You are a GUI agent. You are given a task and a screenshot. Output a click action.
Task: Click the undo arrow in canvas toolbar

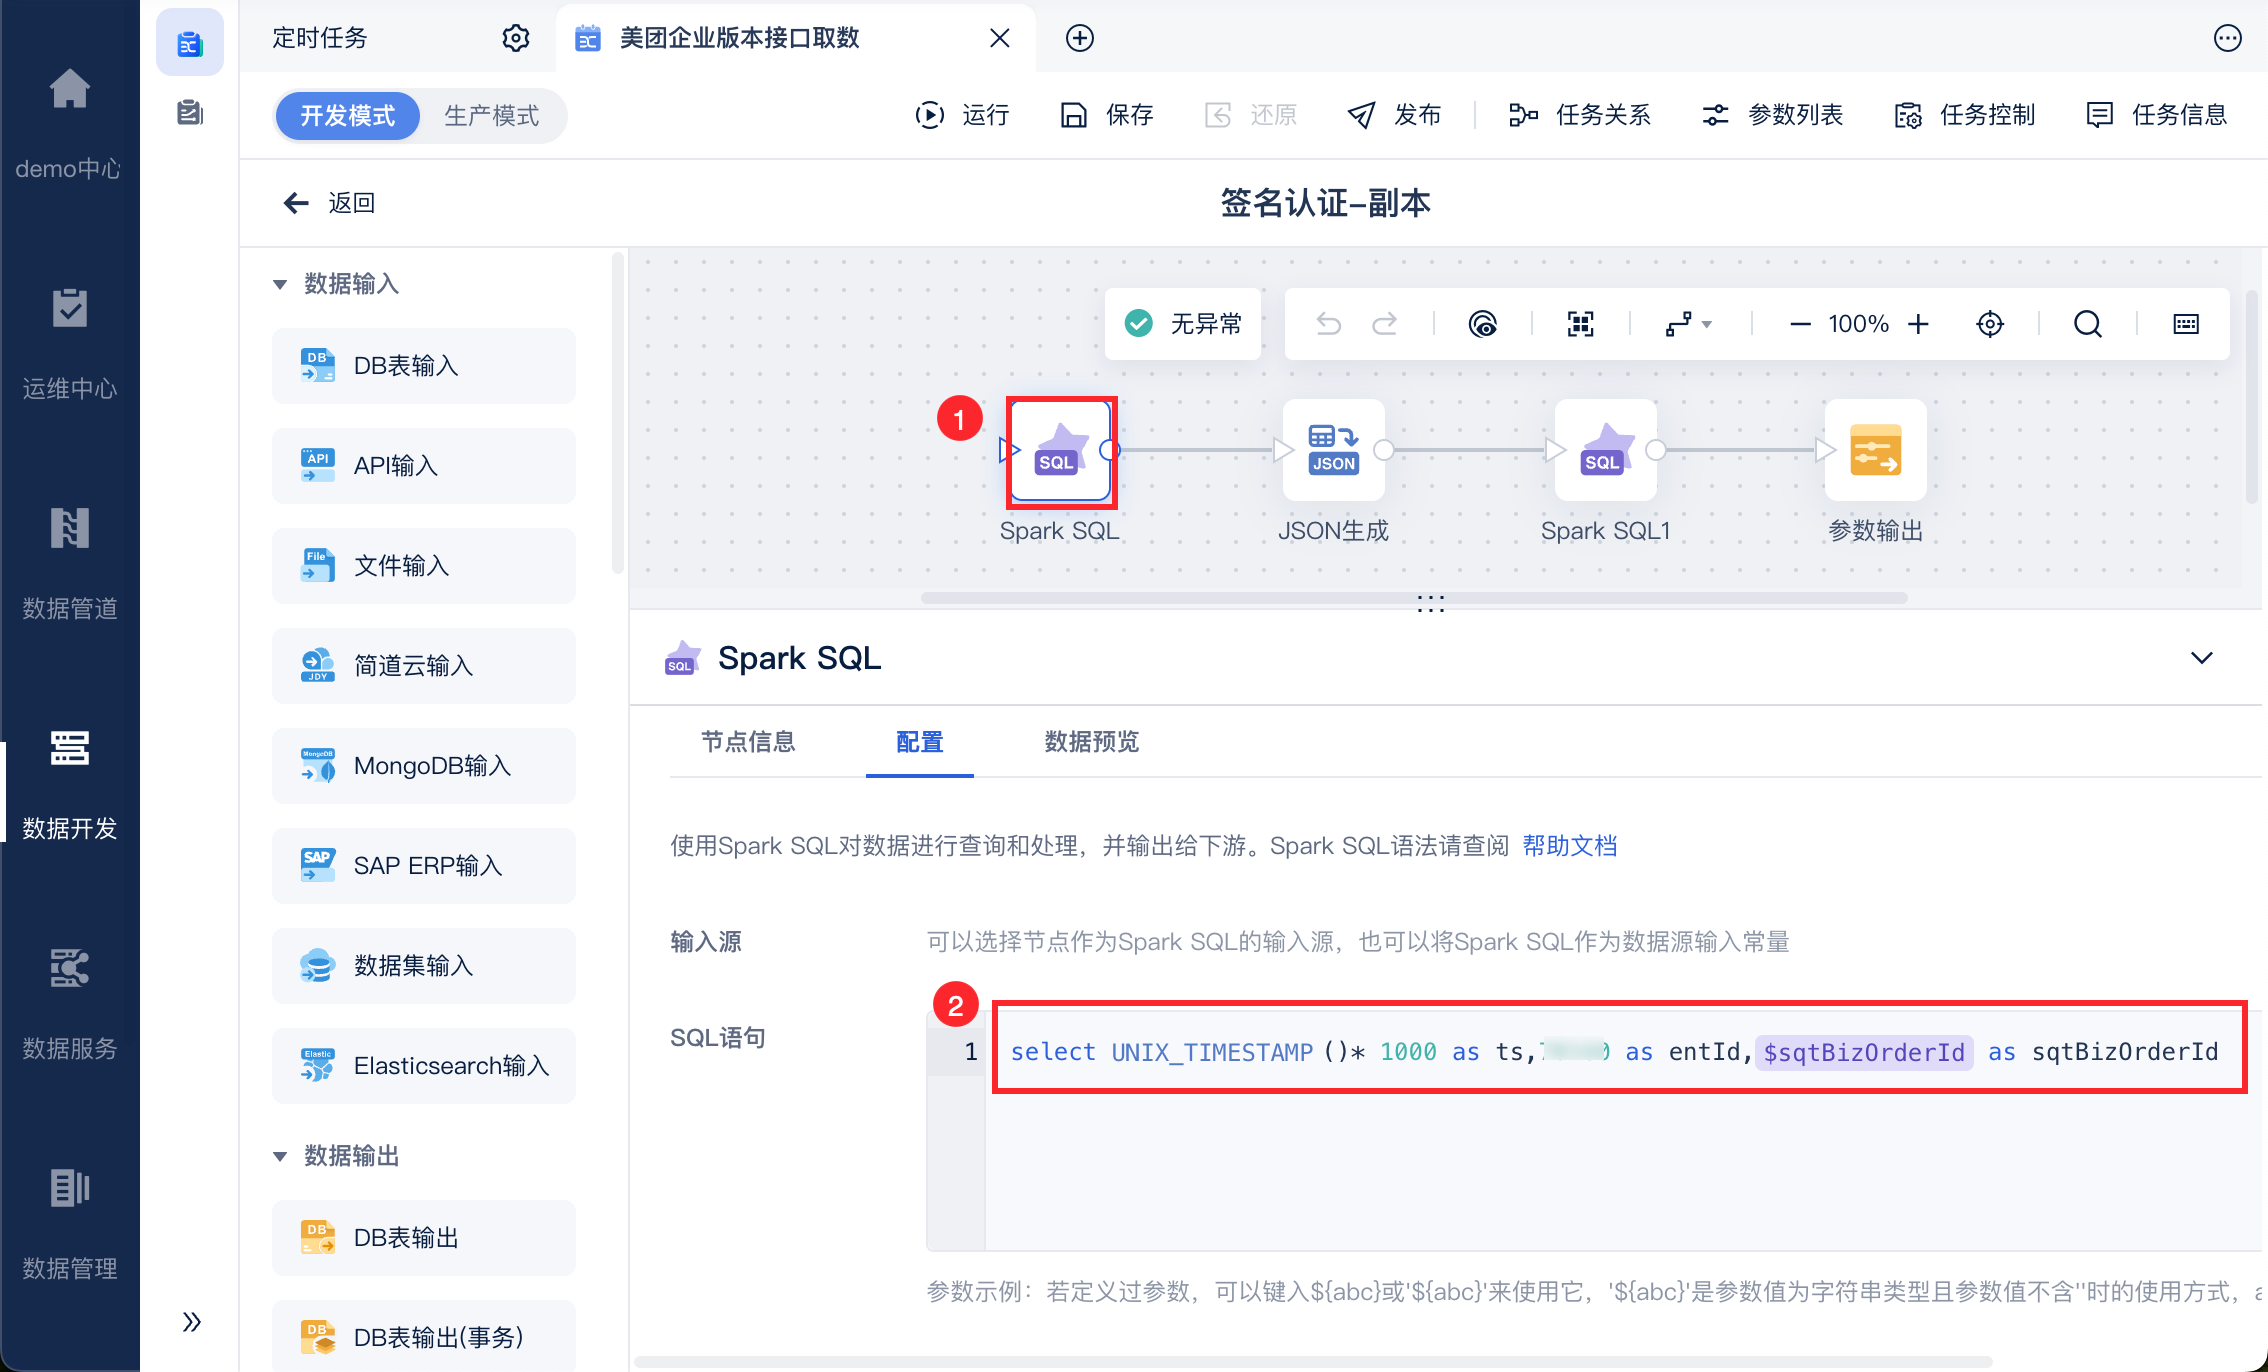1328,324
